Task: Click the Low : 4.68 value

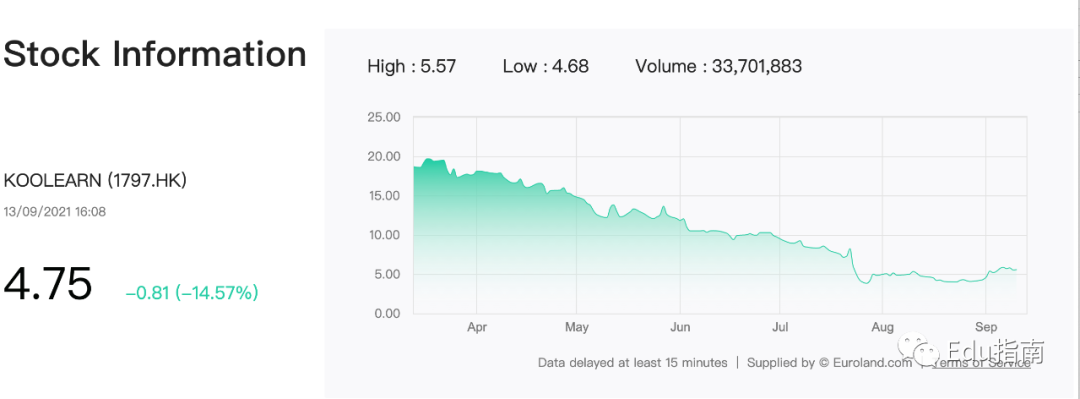Action: click(x=546, y=67)
